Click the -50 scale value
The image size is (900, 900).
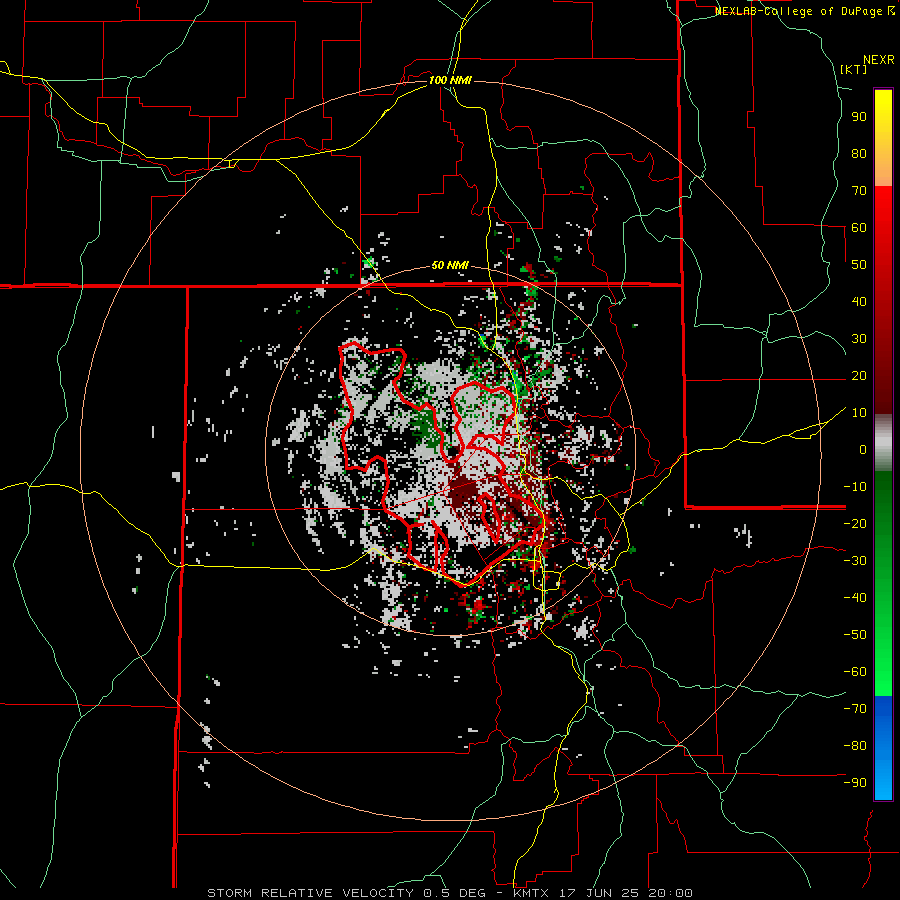(x=855, y=635)
